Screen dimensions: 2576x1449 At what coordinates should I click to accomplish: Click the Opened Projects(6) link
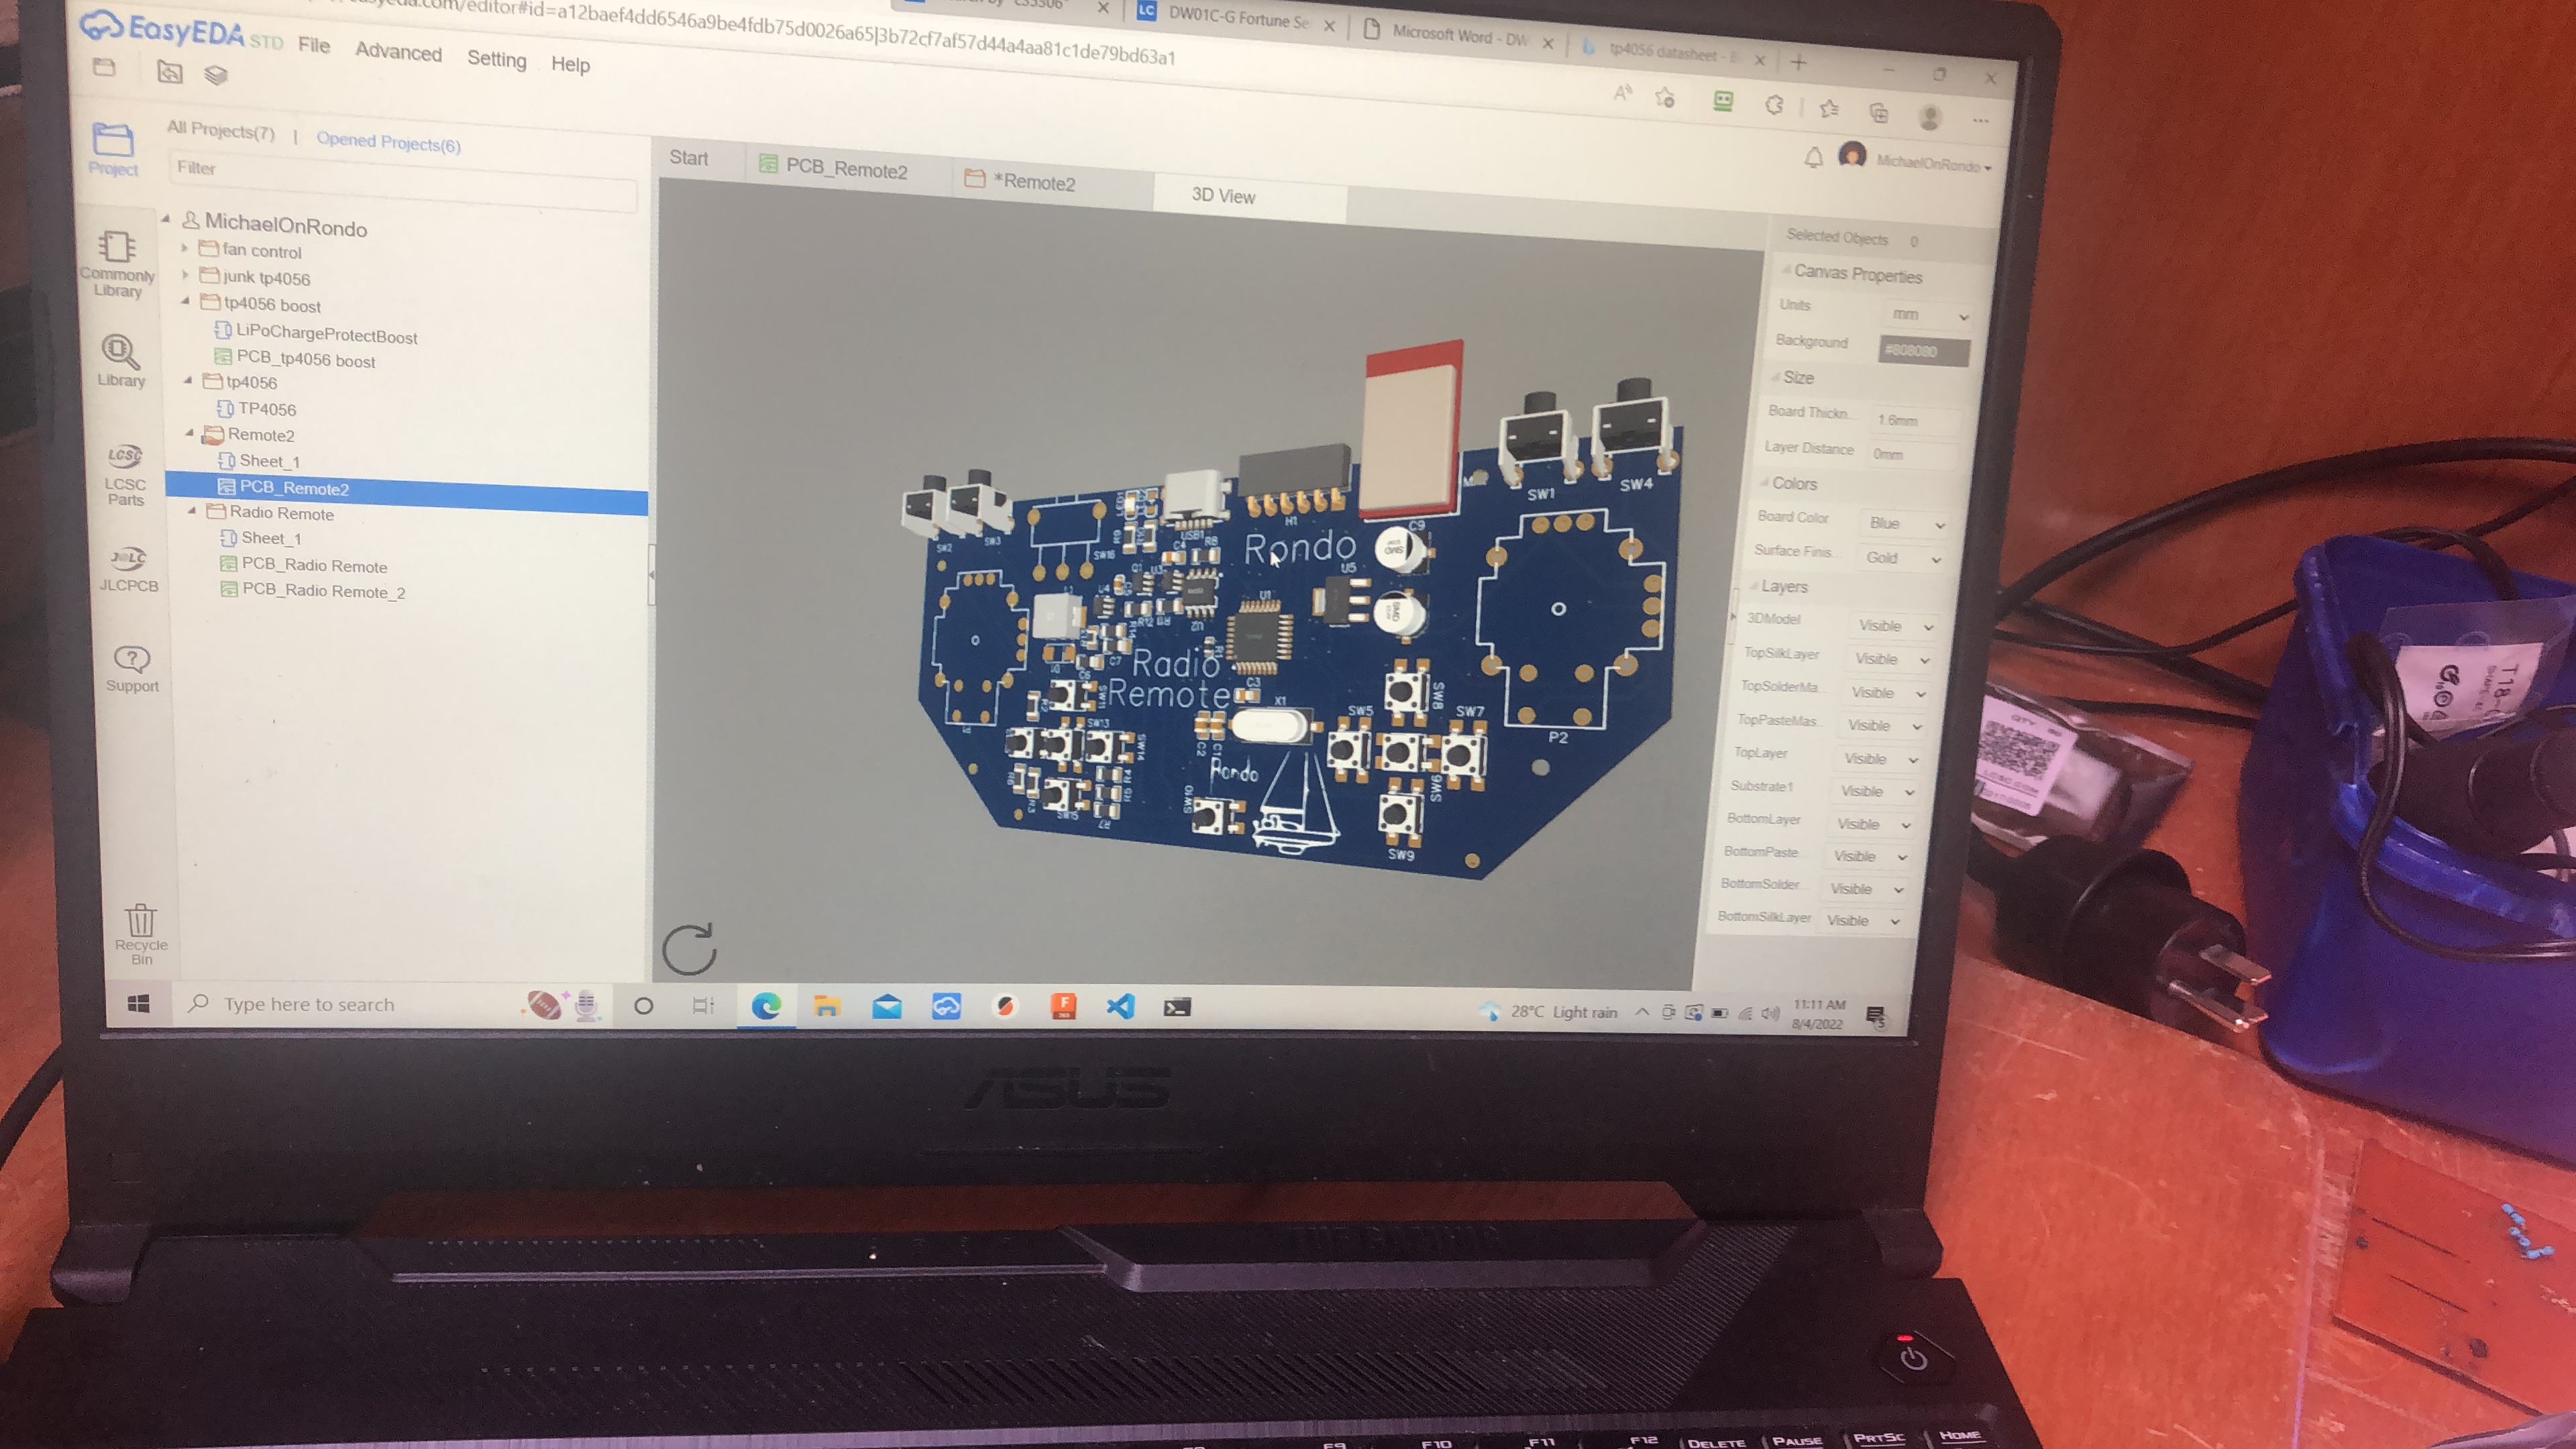coord(388,142)
